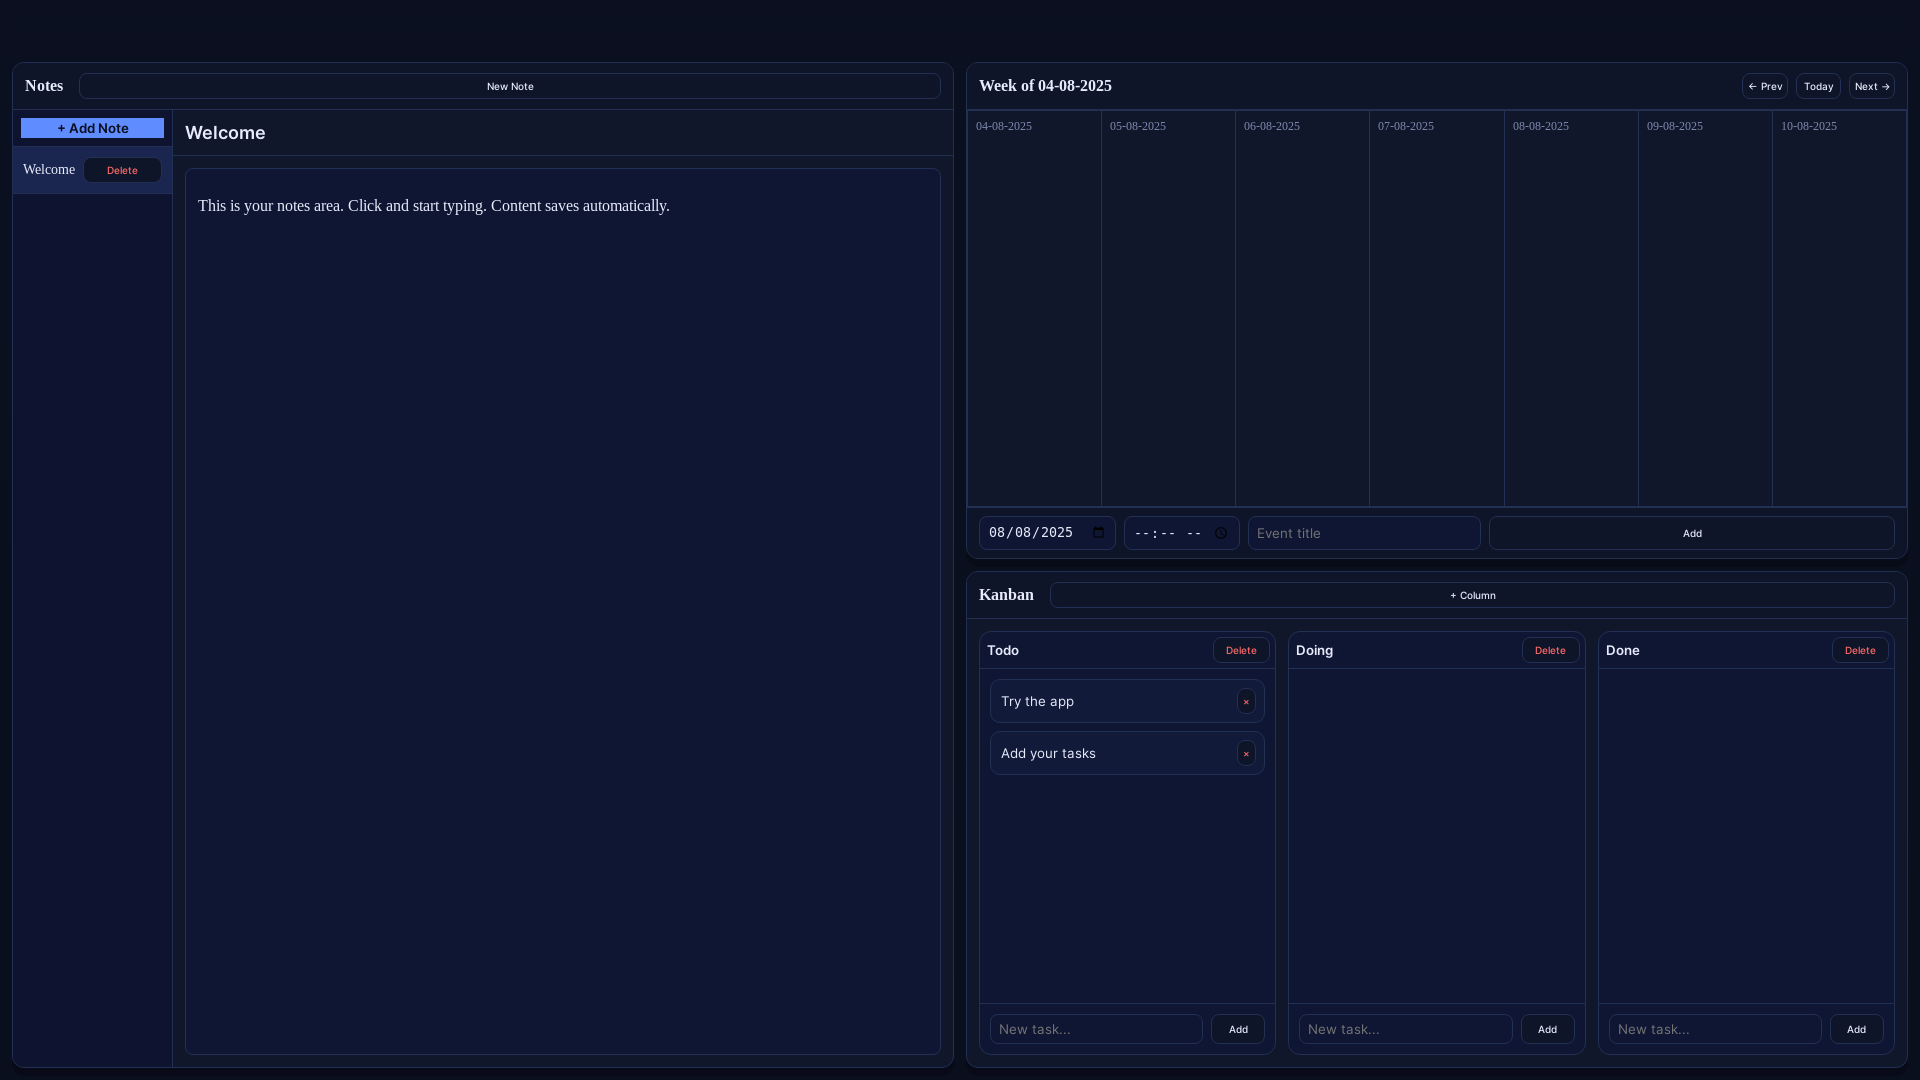This screenshot has width=1920, height=1080.
Task: Click into the notes text area
Action: pyautogui.click(x=563, y=611)
